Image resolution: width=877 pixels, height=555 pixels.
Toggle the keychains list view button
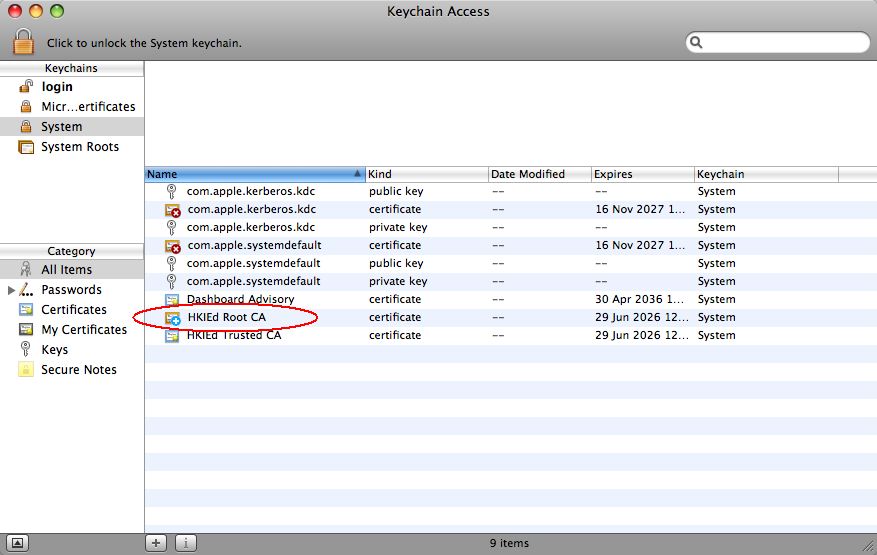17,543
